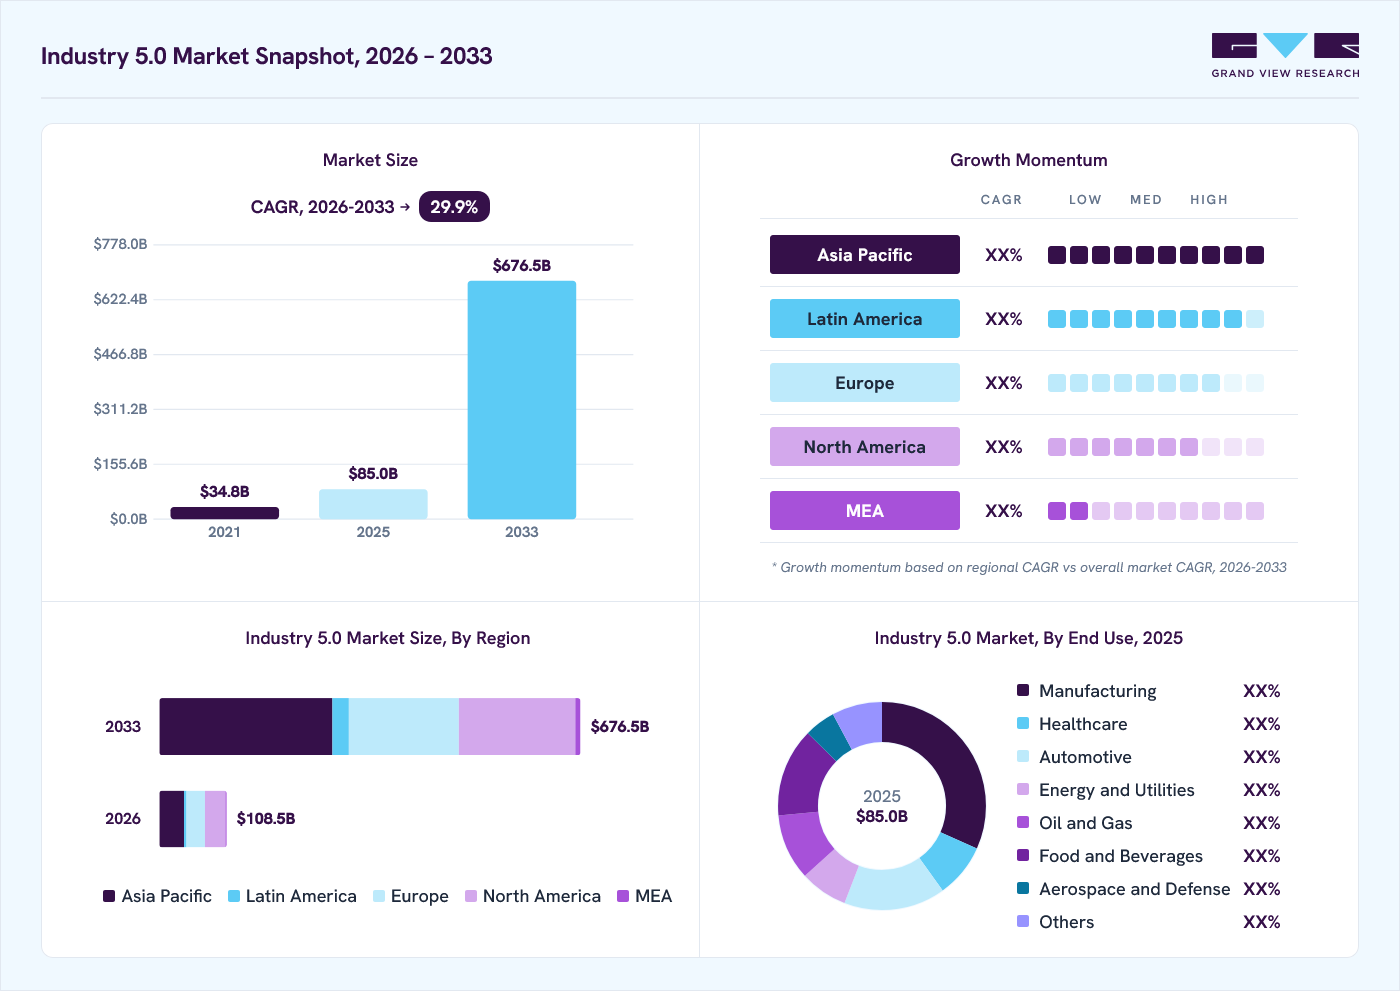Click the 2021 market size bar
1400x991 pixels.
pos(225,513)
